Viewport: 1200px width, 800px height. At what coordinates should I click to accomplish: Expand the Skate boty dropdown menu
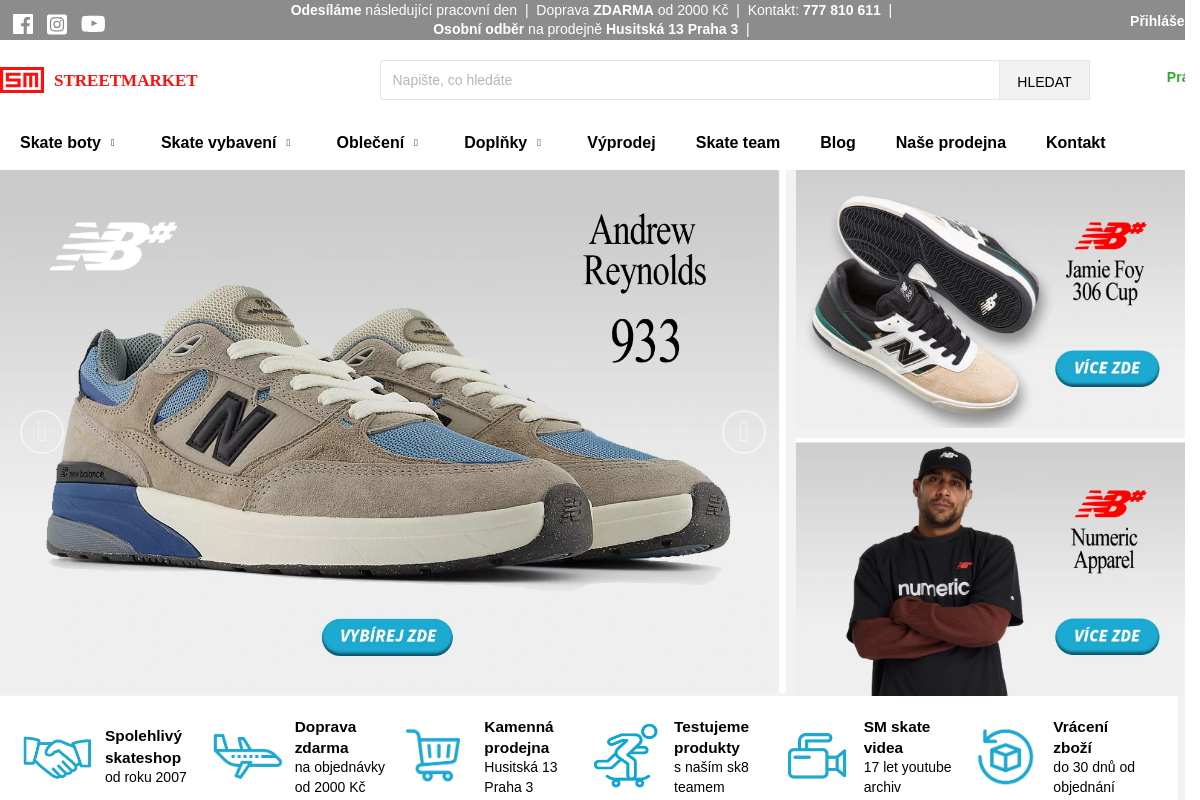click(x=68, y=142)
